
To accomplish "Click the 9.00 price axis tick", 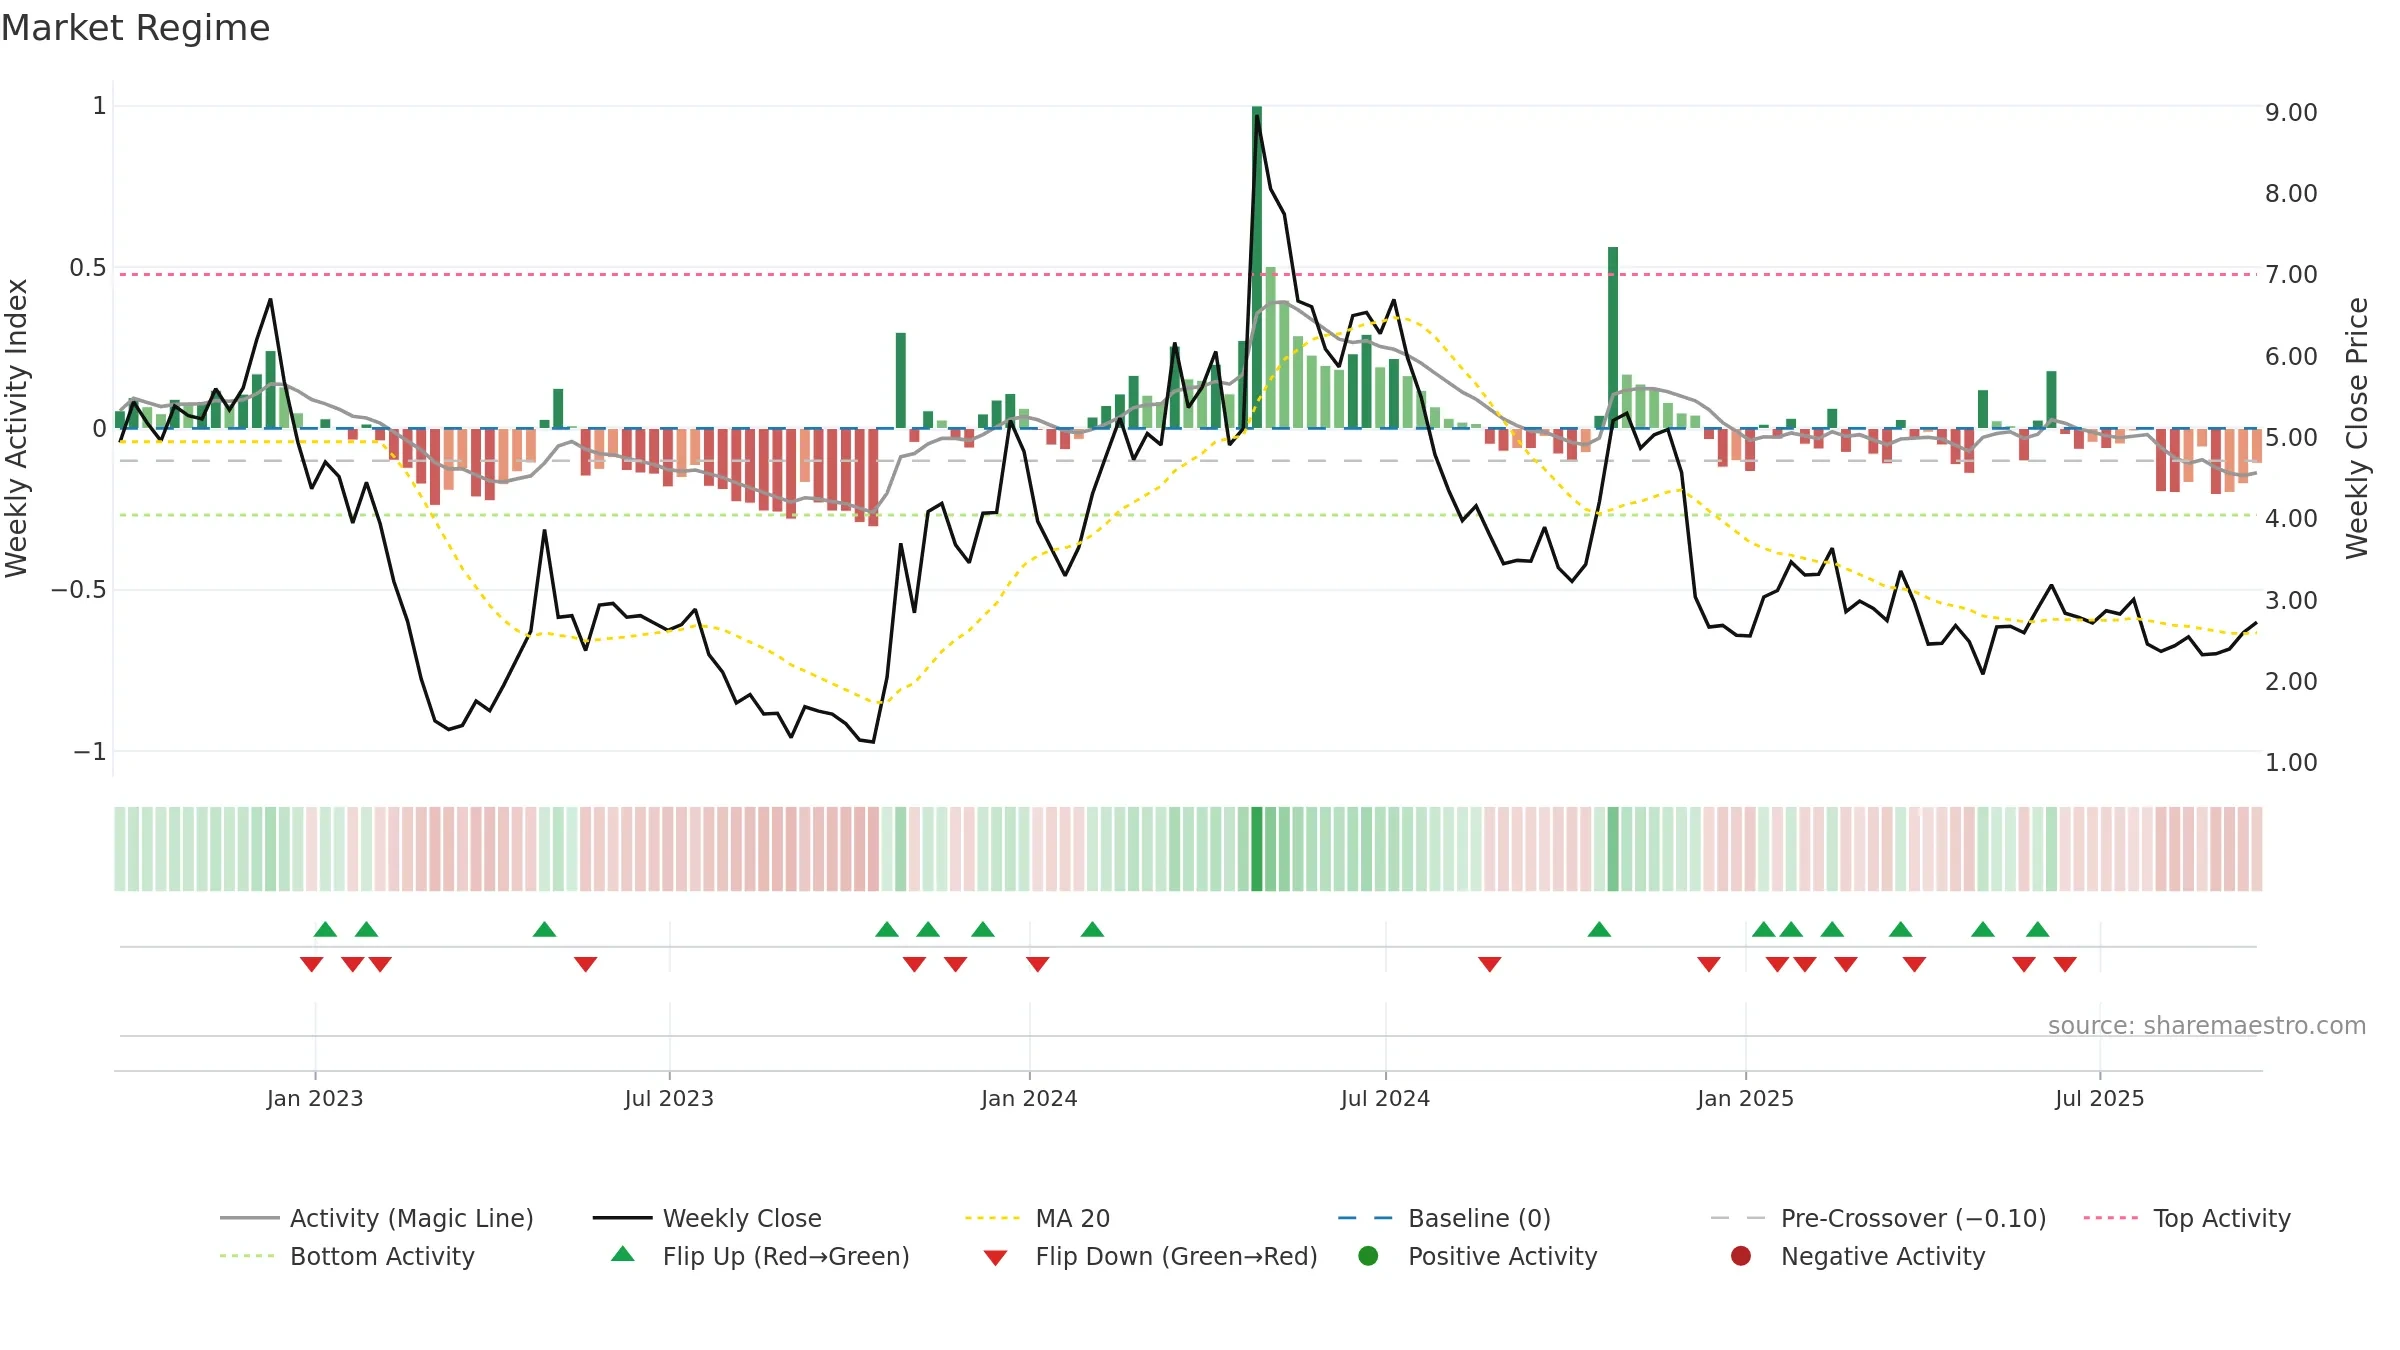I will [2291, 112].
